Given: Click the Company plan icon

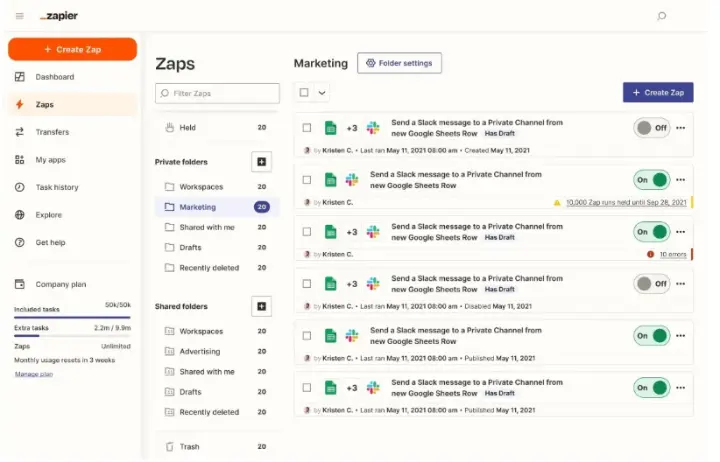Looking at the screenshot, I should pyautogui.click(x=19, y=284).
